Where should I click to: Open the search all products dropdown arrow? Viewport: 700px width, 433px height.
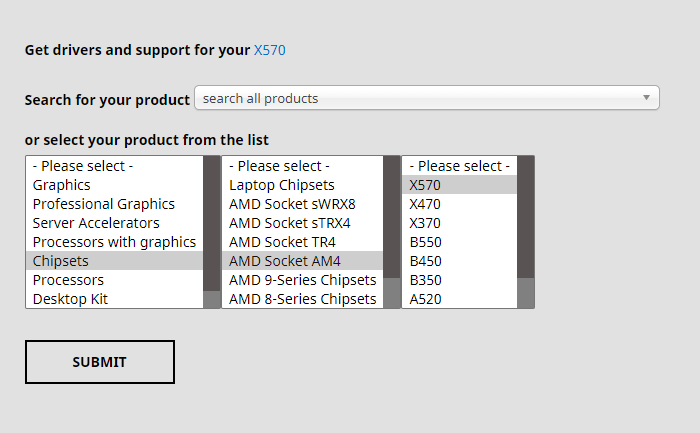(x=646, y=98)
